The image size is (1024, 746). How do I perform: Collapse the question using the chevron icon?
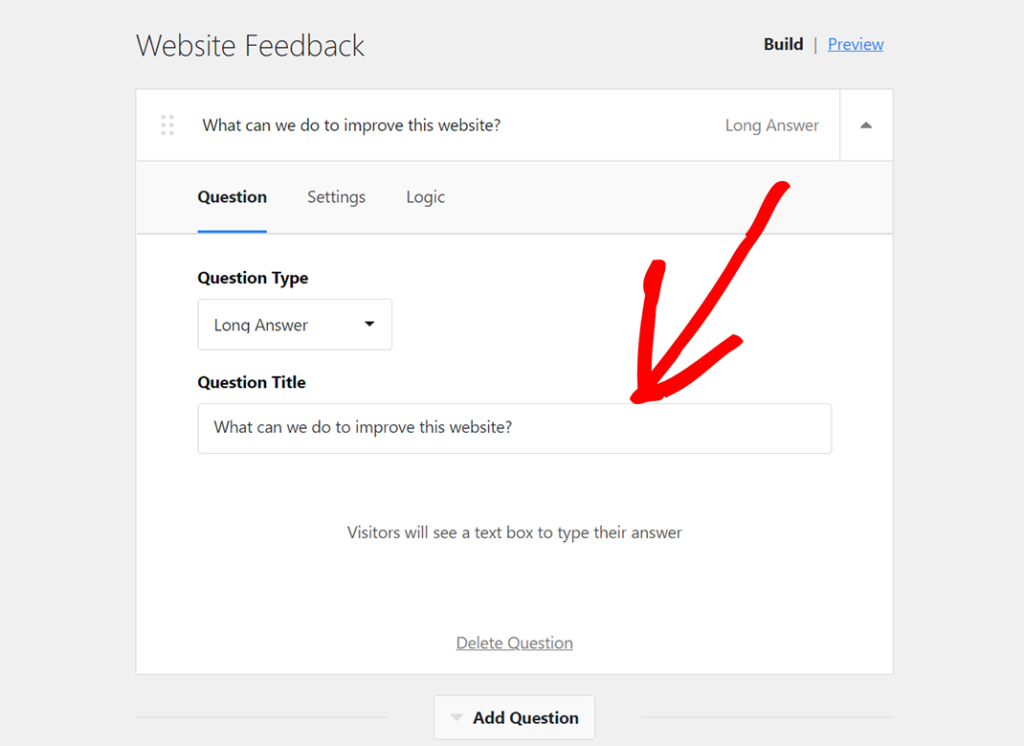tap(866, 125)
